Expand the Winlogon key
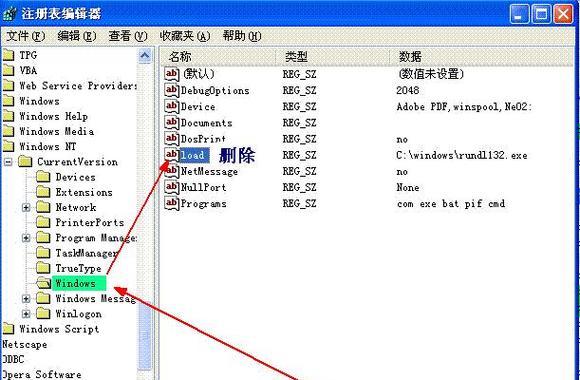The height and width of the screenshot is (380, 580). (x=26, y=314)
